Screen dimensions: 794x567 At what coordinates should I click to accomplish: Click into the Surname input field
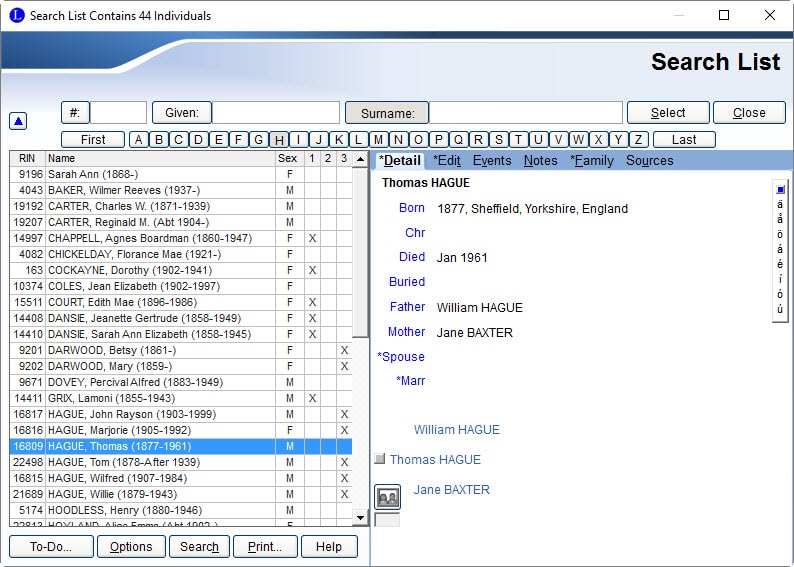tap(526, 112)
